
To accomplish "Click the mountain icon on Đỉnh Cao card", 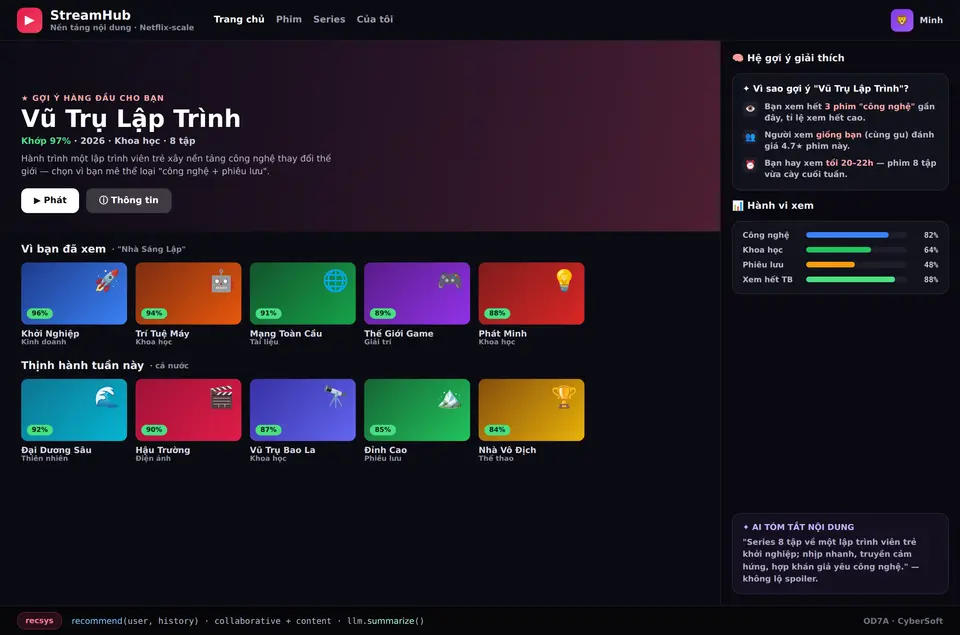I will (x=449, y=398).
